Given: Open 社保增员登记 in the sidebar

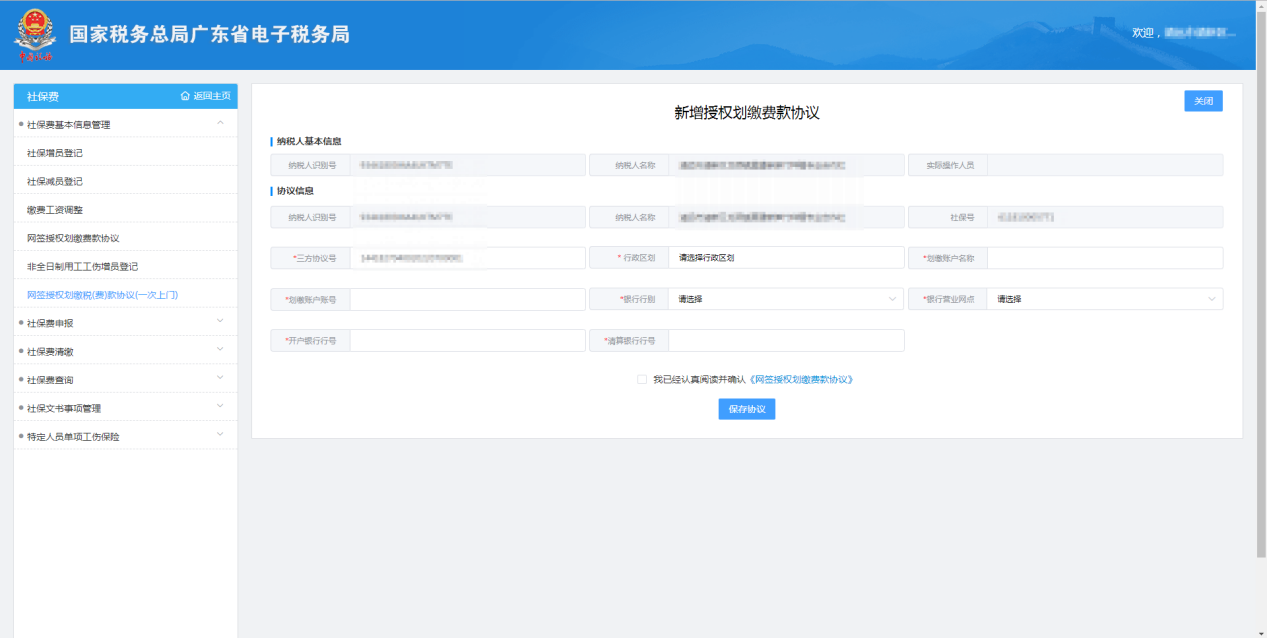Looking at the screenshot, I should [x=55, y=153].
